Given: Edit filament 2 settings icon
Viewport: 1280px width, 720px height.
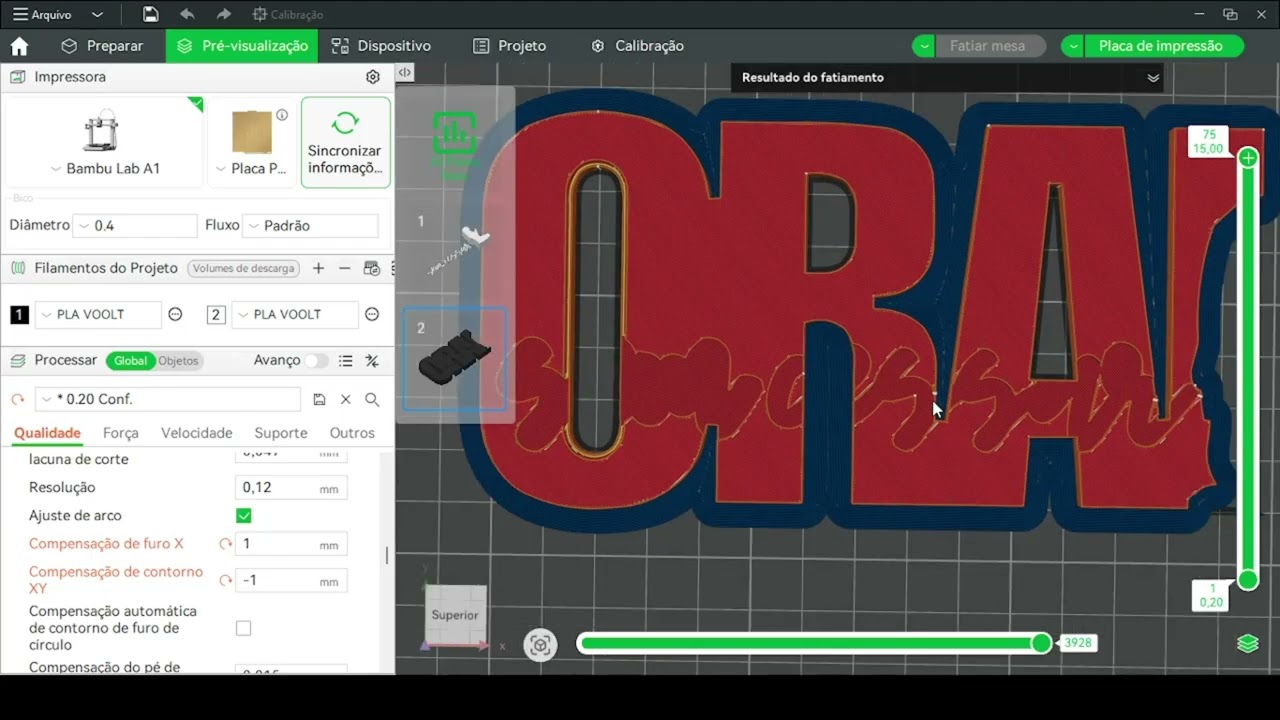Looking at the screenshot, I should (x=372, y=315).
